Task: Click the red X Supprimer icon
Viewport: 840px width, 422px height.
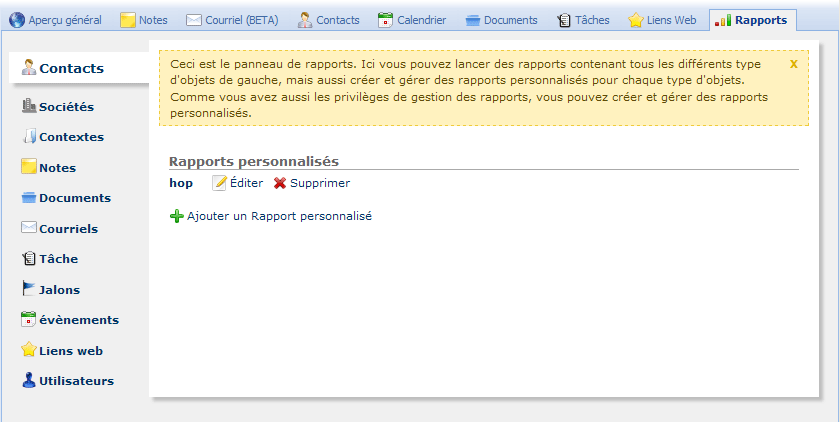Action: [x=280, y=183]
